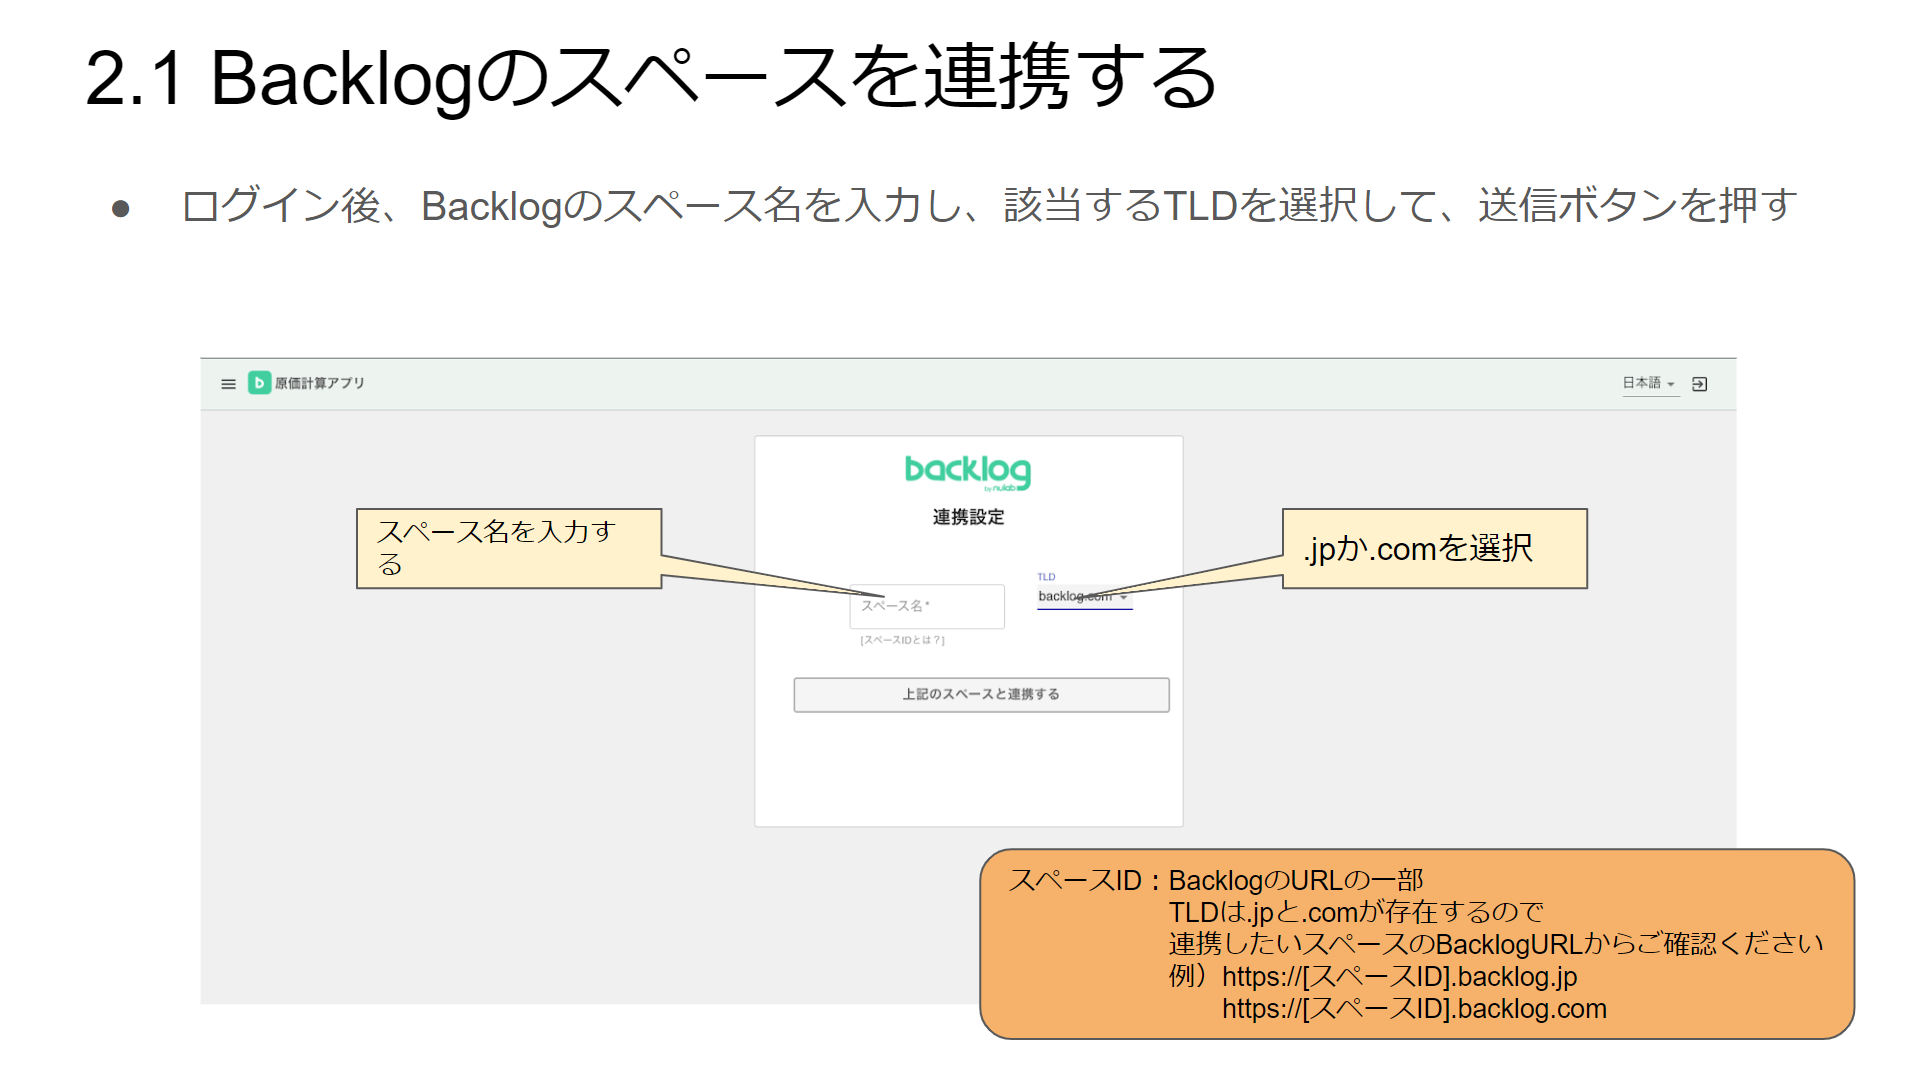Click the https://[スペースID].backlog.com example text

tap(1414, 1009)
